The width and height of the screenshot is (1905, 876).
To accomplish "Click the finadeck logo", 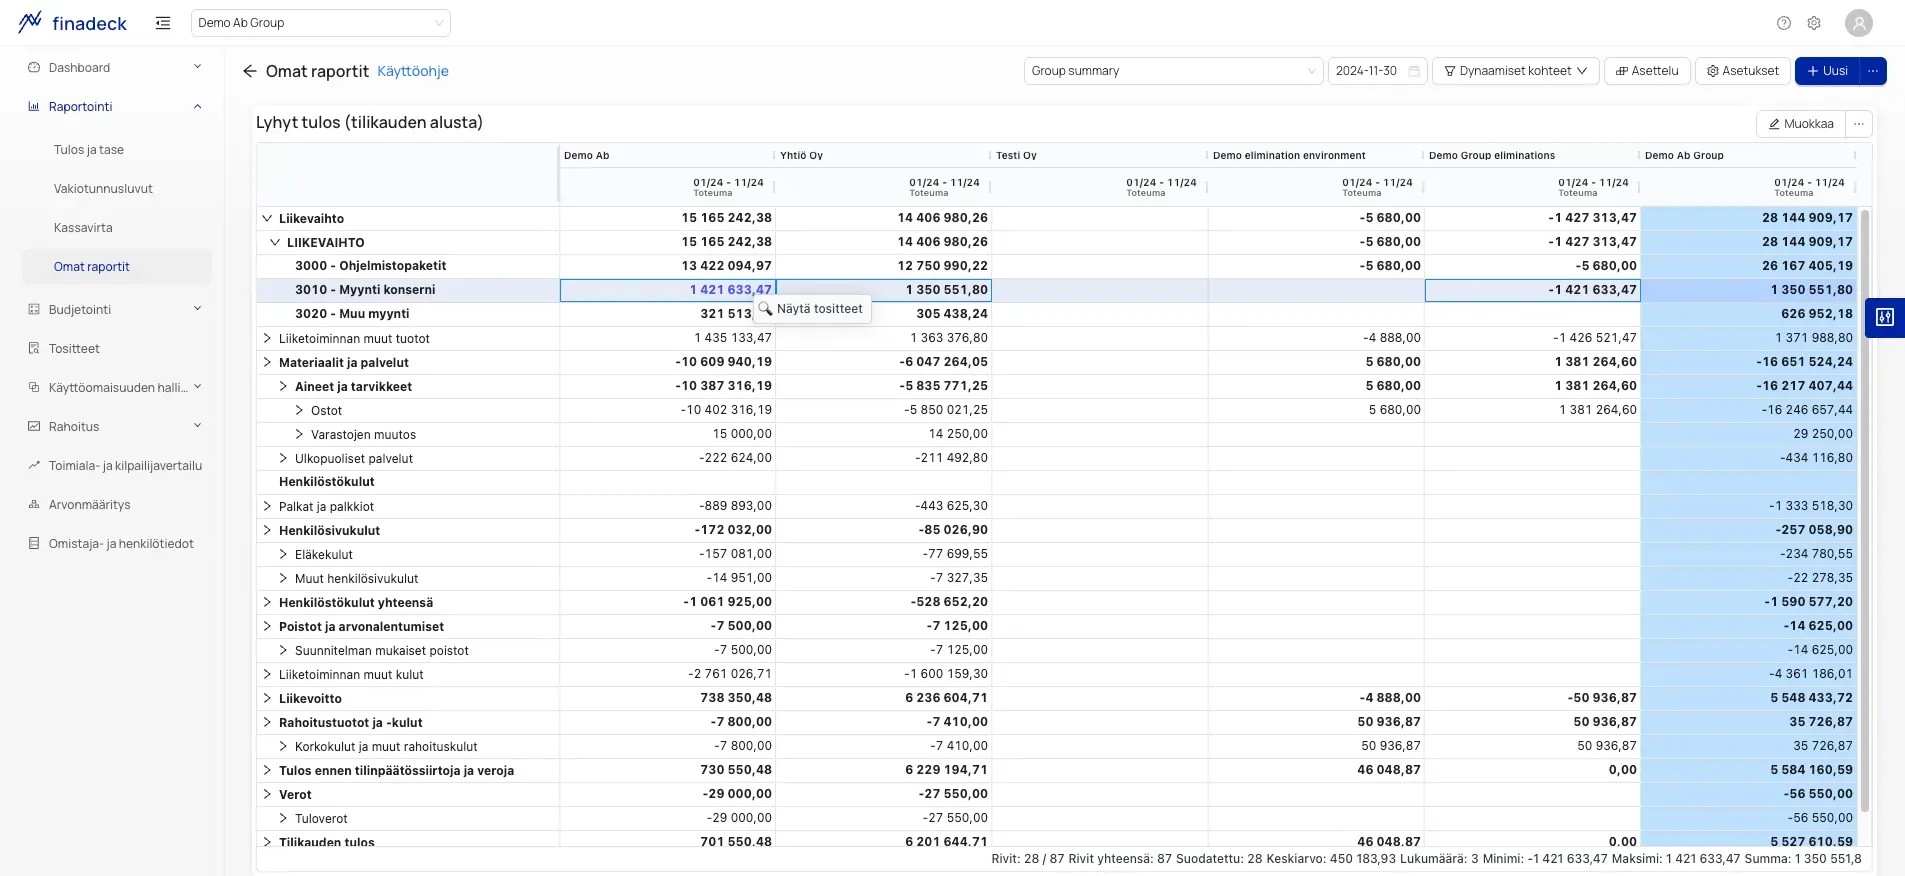I will pyautogui.click(x=72, y=23).
